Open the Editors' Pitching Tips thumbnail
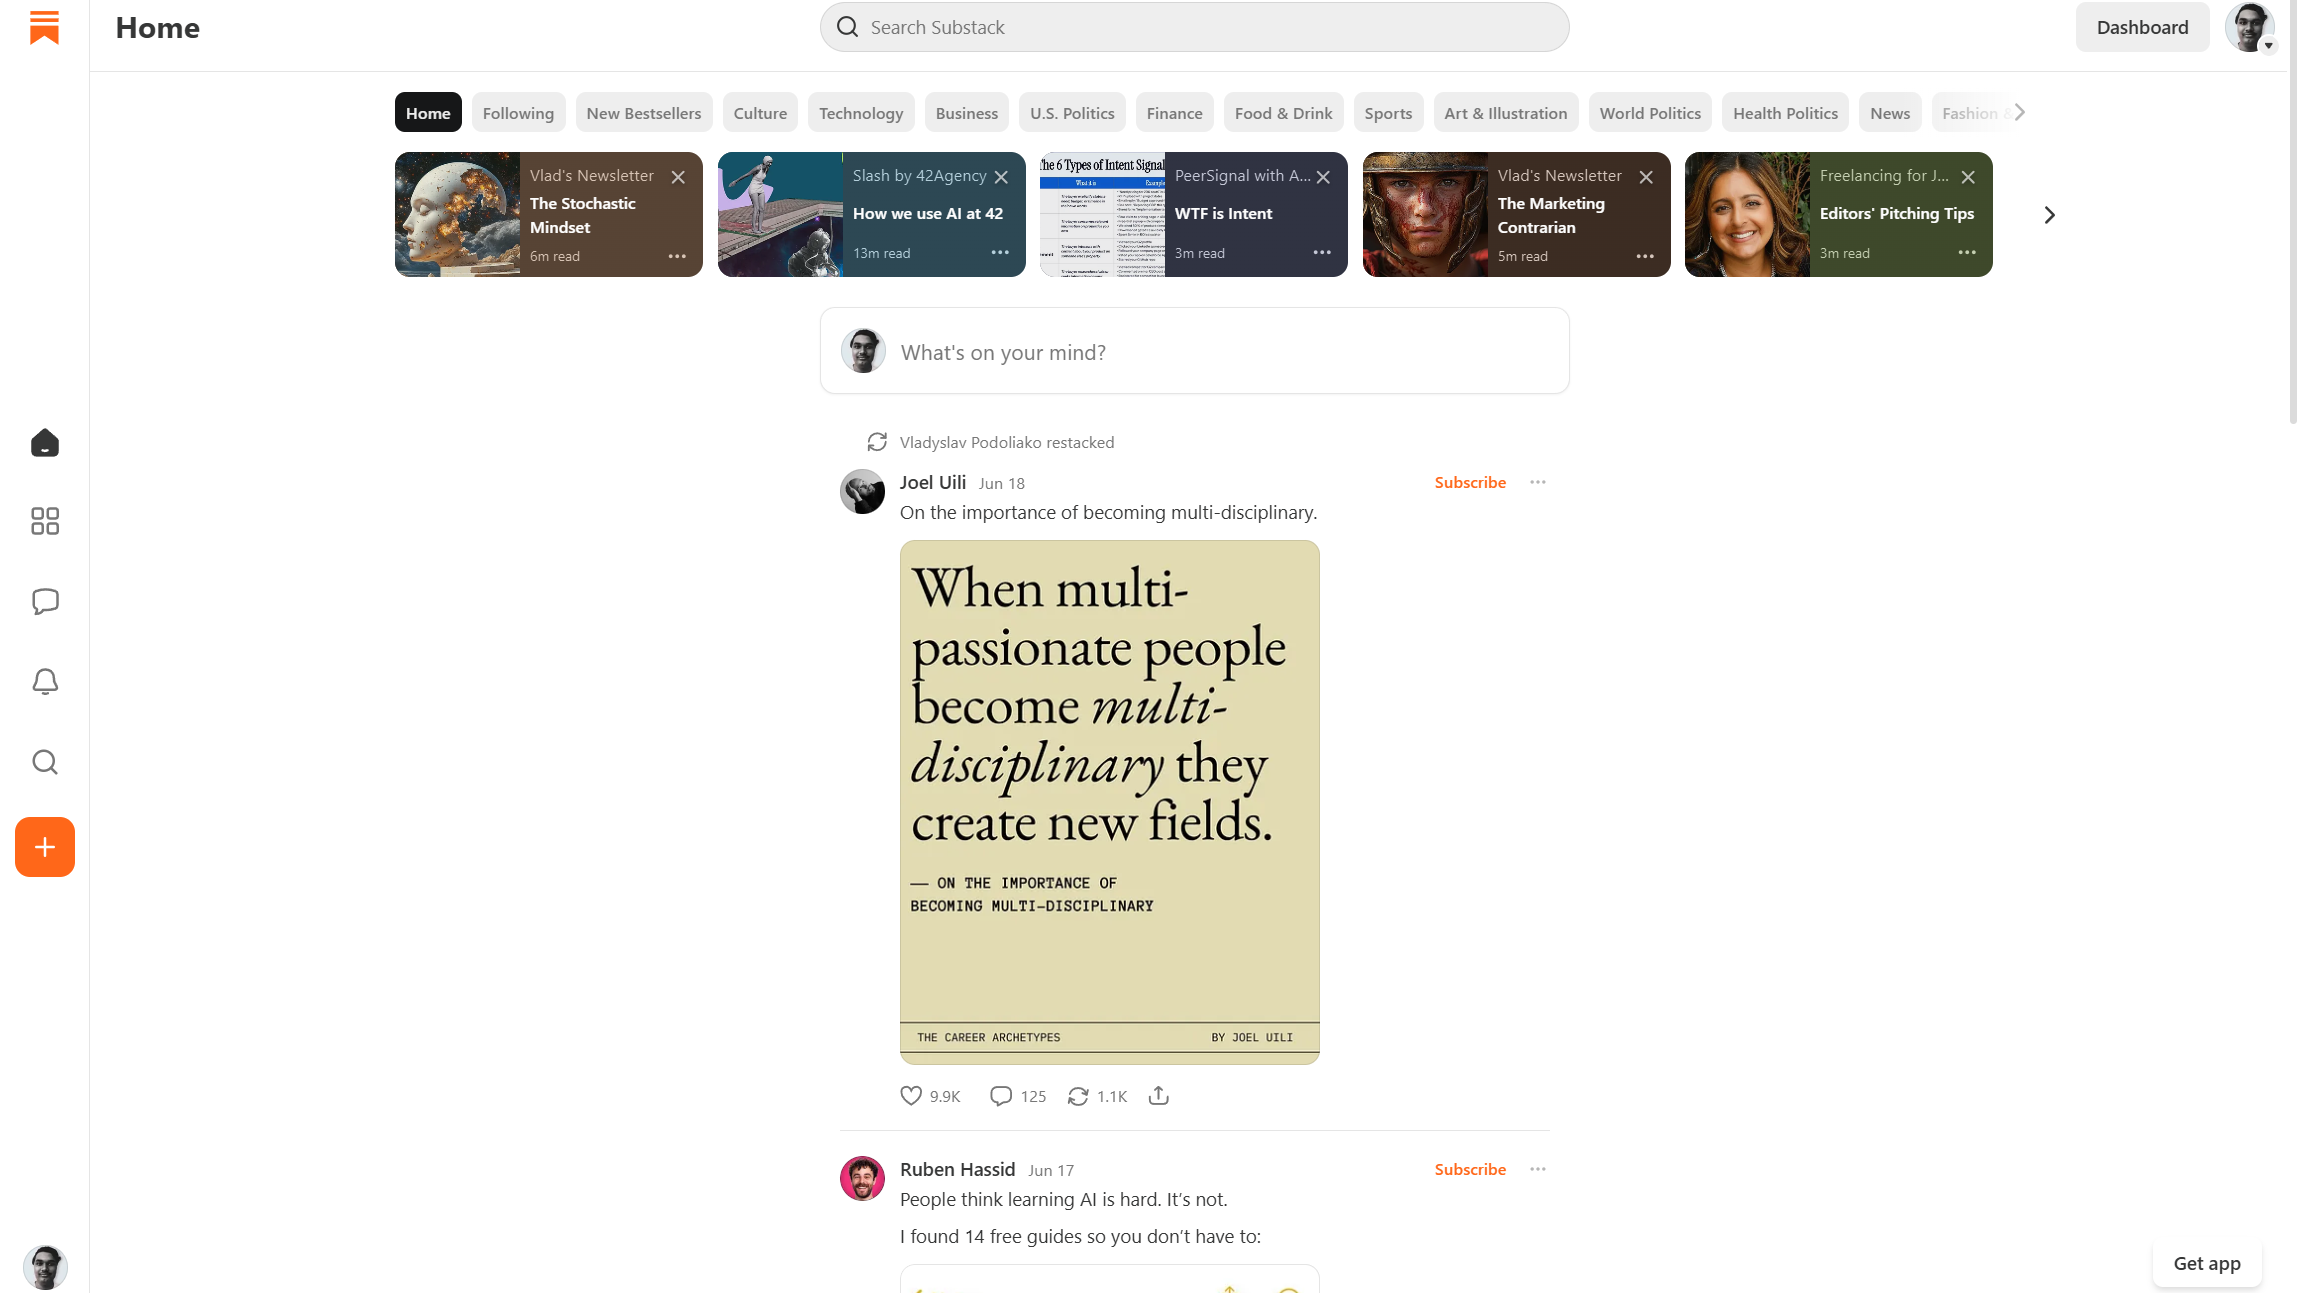The image size is (2300, 1293). [1747, 214]
